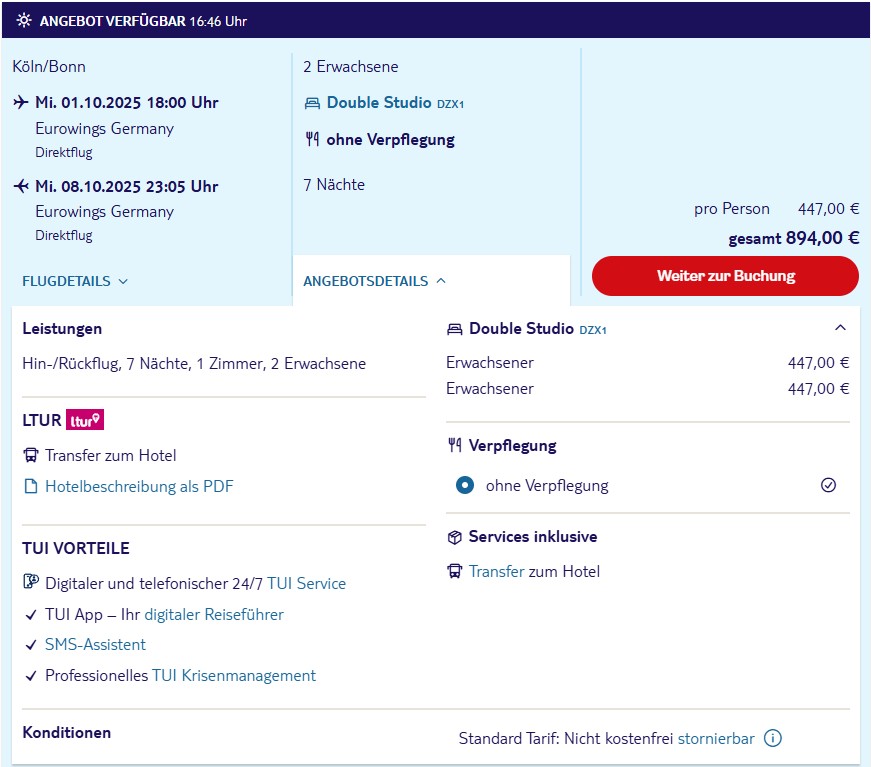The height and width of the screenshot is (767, 871).
Task: Select the ohne Verpflegung radio button
Action: 465,485
